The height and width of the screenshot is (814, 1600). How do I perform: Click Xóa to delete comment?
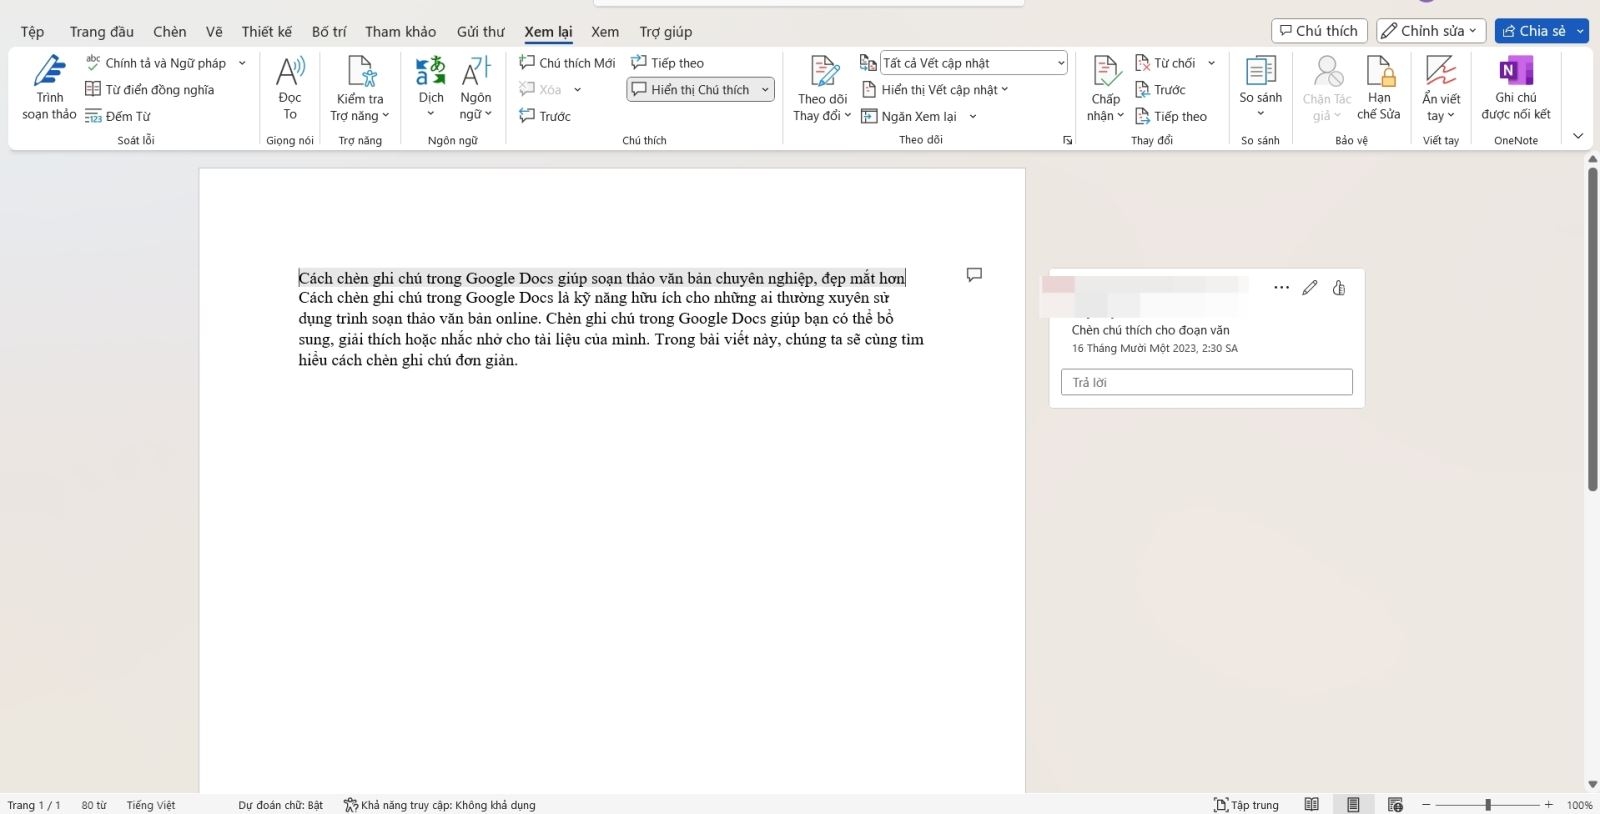coord(541,89)
